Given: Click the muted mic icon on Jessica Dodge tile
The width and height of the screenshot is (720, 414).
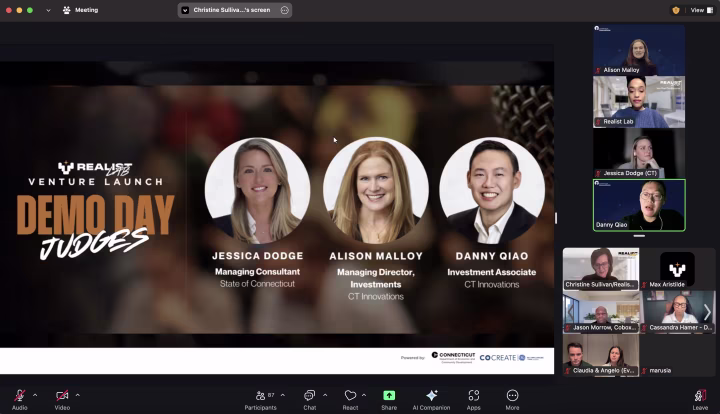Looking at the screenshot, I should (598, 173).
